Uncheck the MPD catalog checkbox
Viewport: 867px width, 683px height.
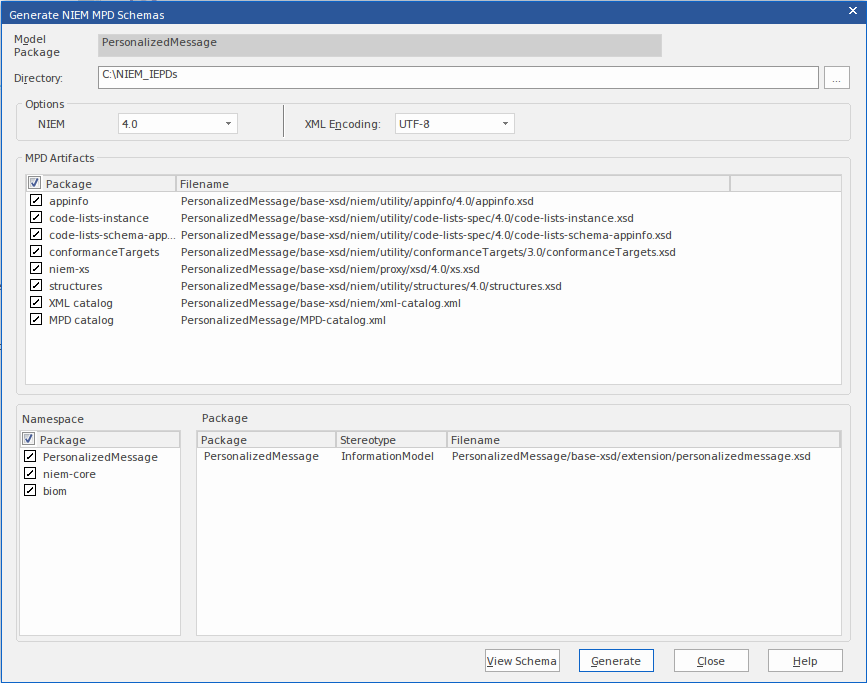click(36, 320)
